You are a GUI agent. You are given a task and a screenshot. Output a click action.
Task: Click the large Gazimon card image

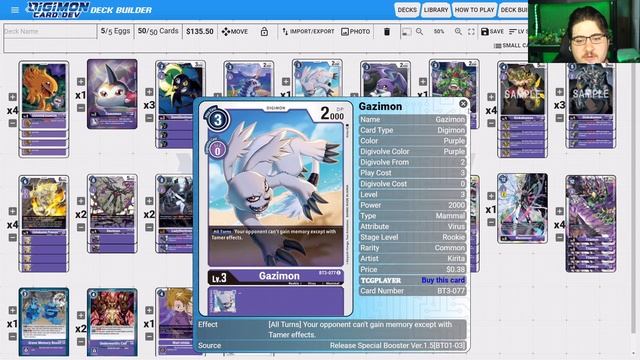(x=275, y=208)
